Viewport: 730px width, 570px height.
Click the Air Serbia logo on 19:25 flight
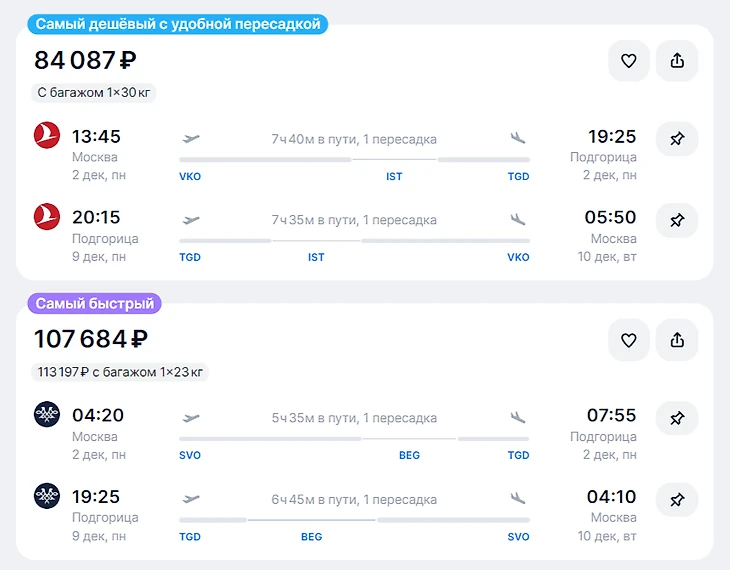click(47, 496)
